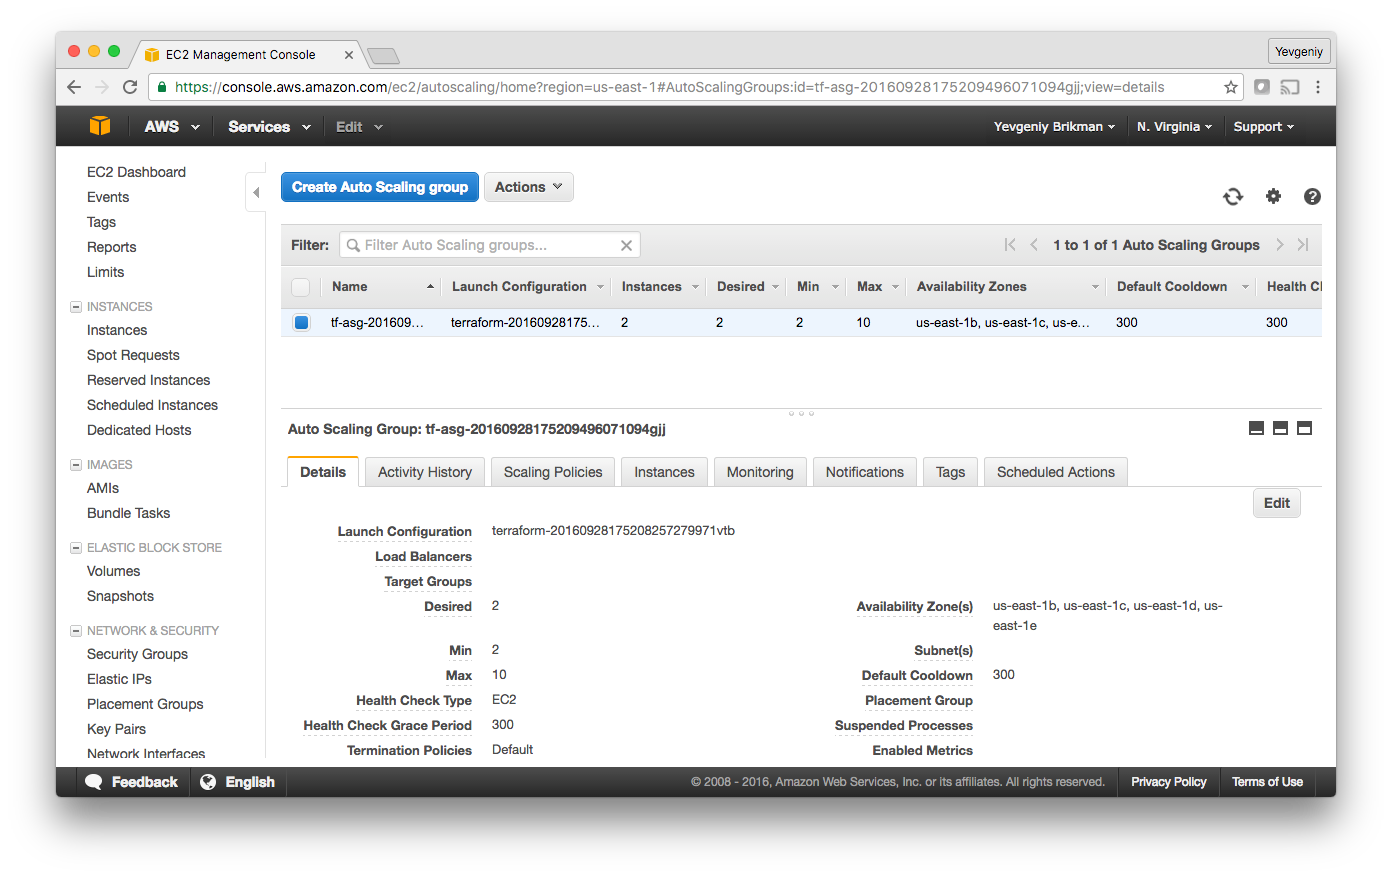Click the English language globe icon
The image size is (1392, 877).
208,782
